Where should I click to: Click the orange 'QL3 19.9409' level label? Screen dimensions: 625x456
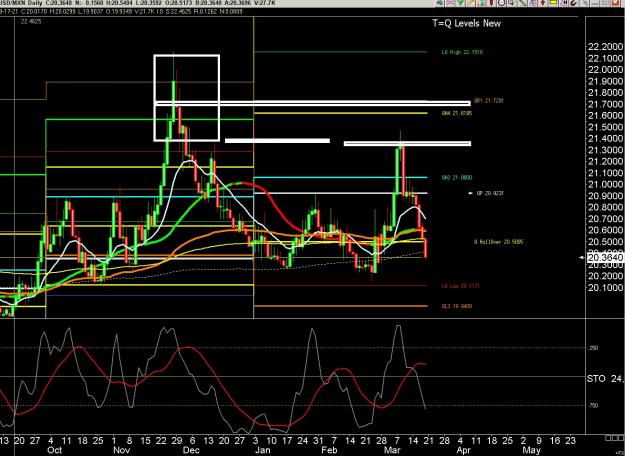coord(457,307)
